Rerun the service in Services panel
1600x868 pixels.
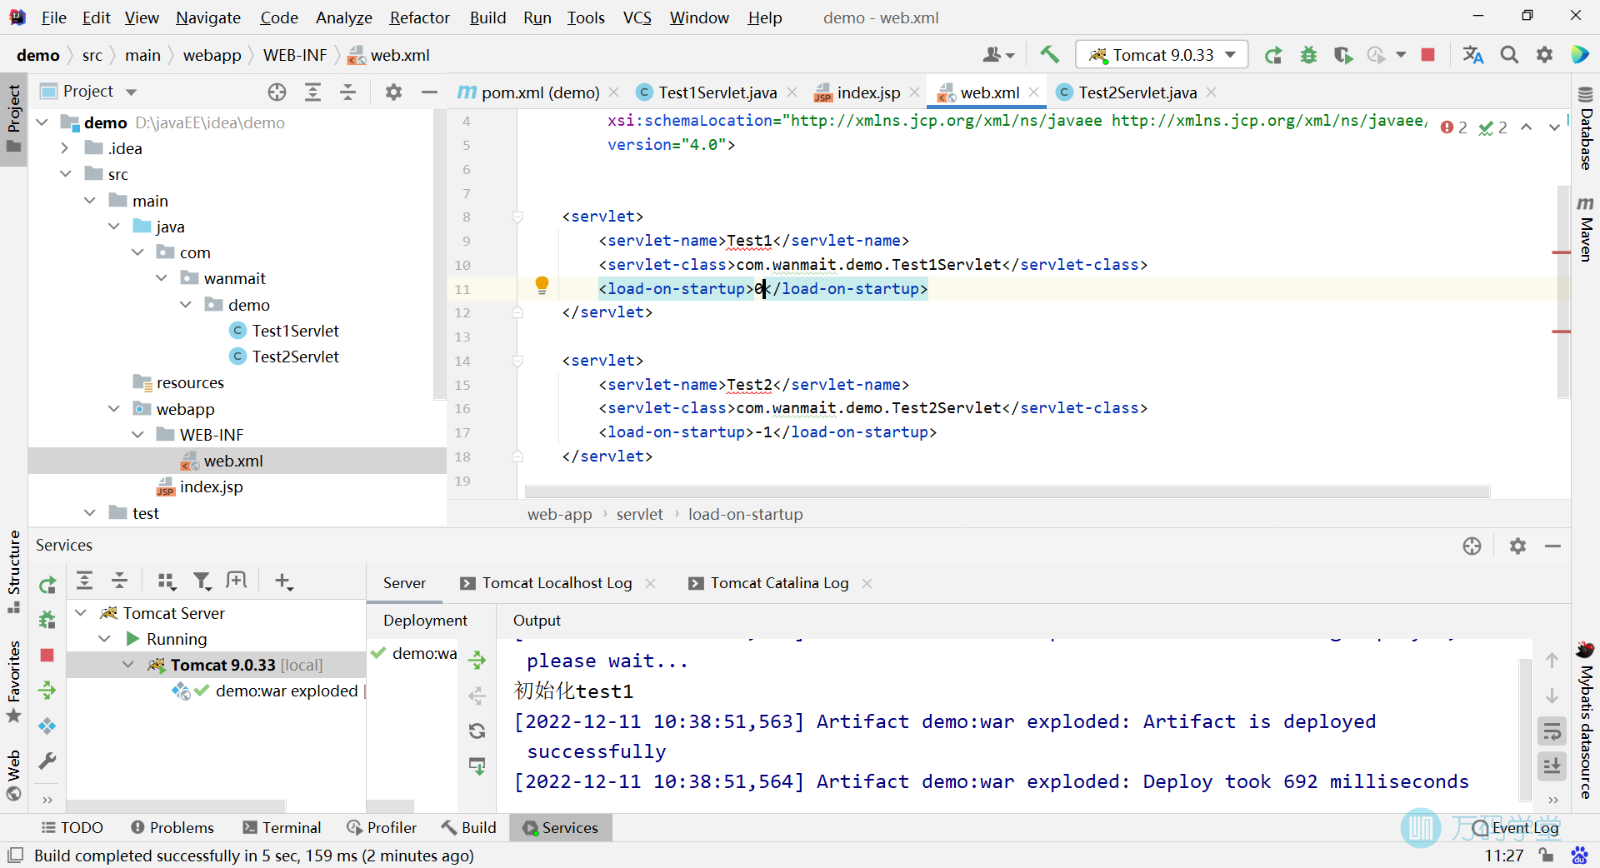pyautogui.click(x=47, y=585)
